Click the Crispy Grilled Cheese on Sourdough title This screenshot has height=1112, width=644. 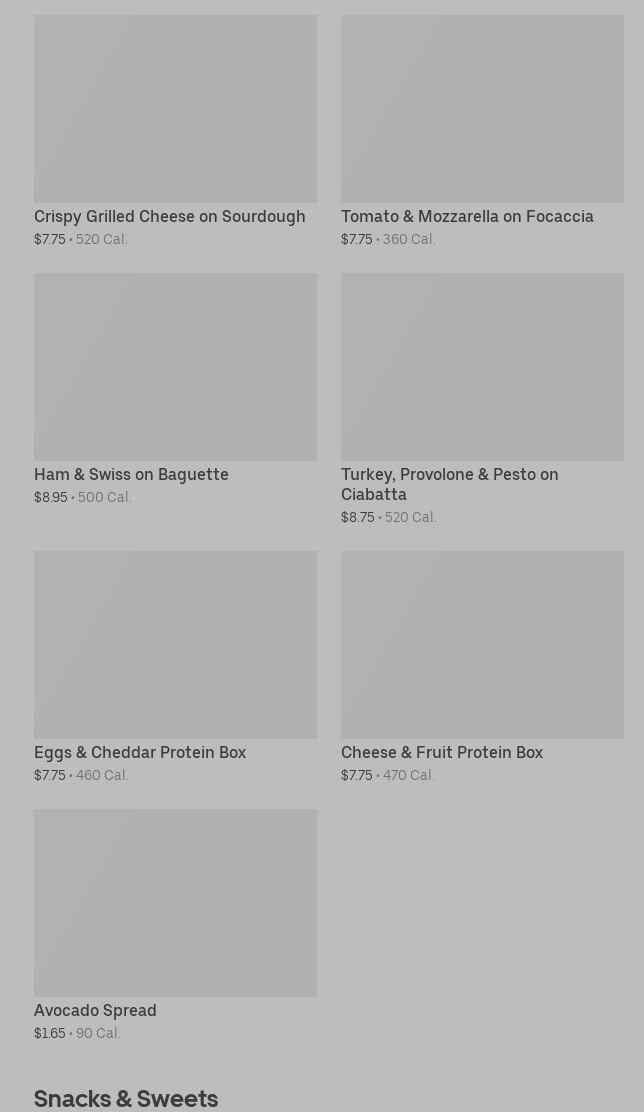[170, 216]
